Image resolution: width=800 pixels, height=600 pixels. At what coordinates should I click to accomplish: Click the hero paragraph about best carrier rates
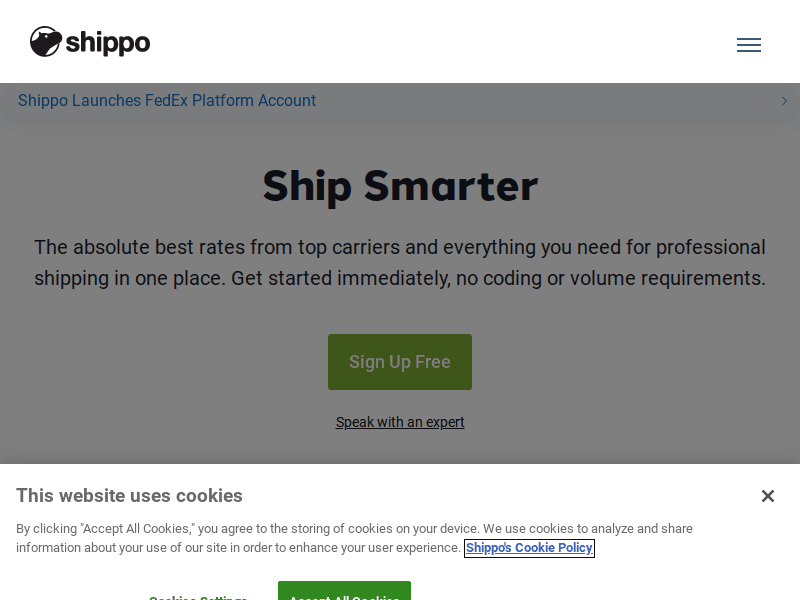pos(400,262)
